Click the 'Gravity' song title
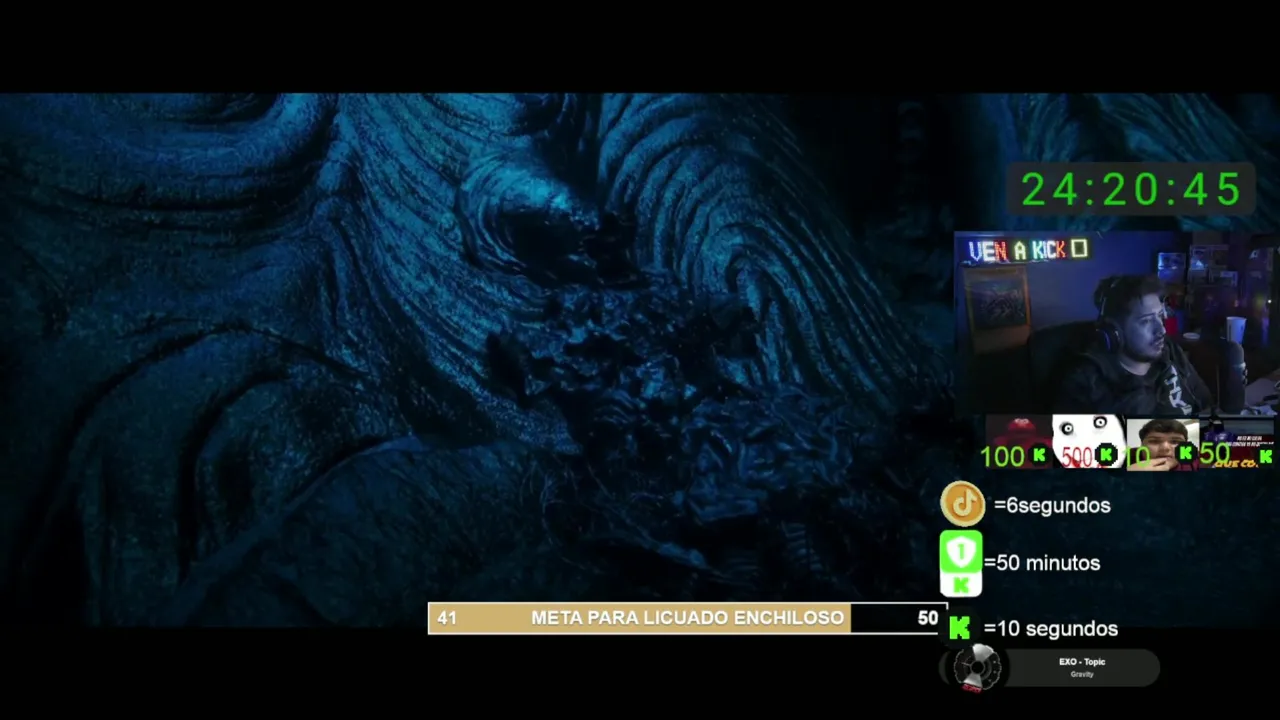 tap(1082, 674)
